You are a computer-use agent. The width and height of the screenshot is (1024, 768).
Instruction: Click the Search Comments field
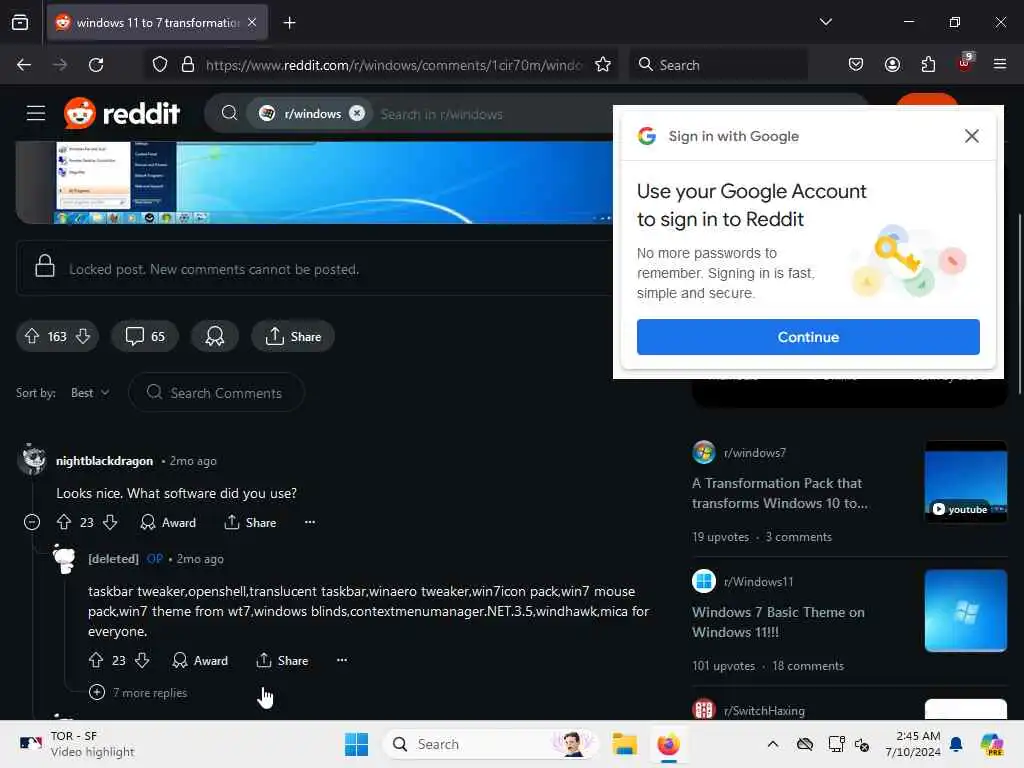[216, 392]
